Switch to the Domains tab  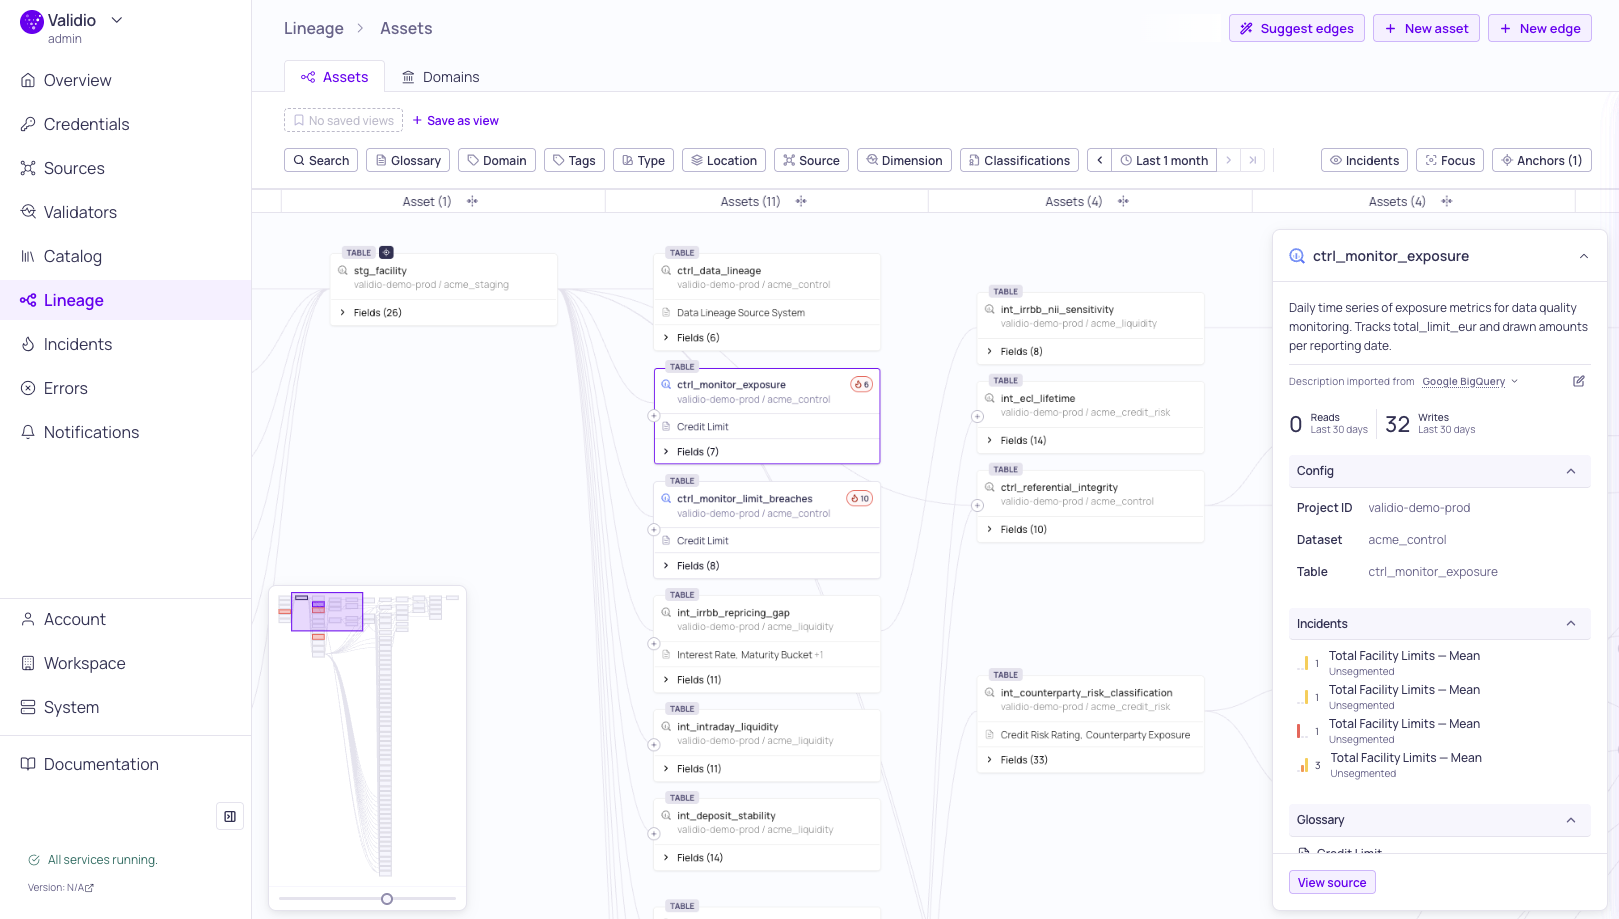click(440, 77)
